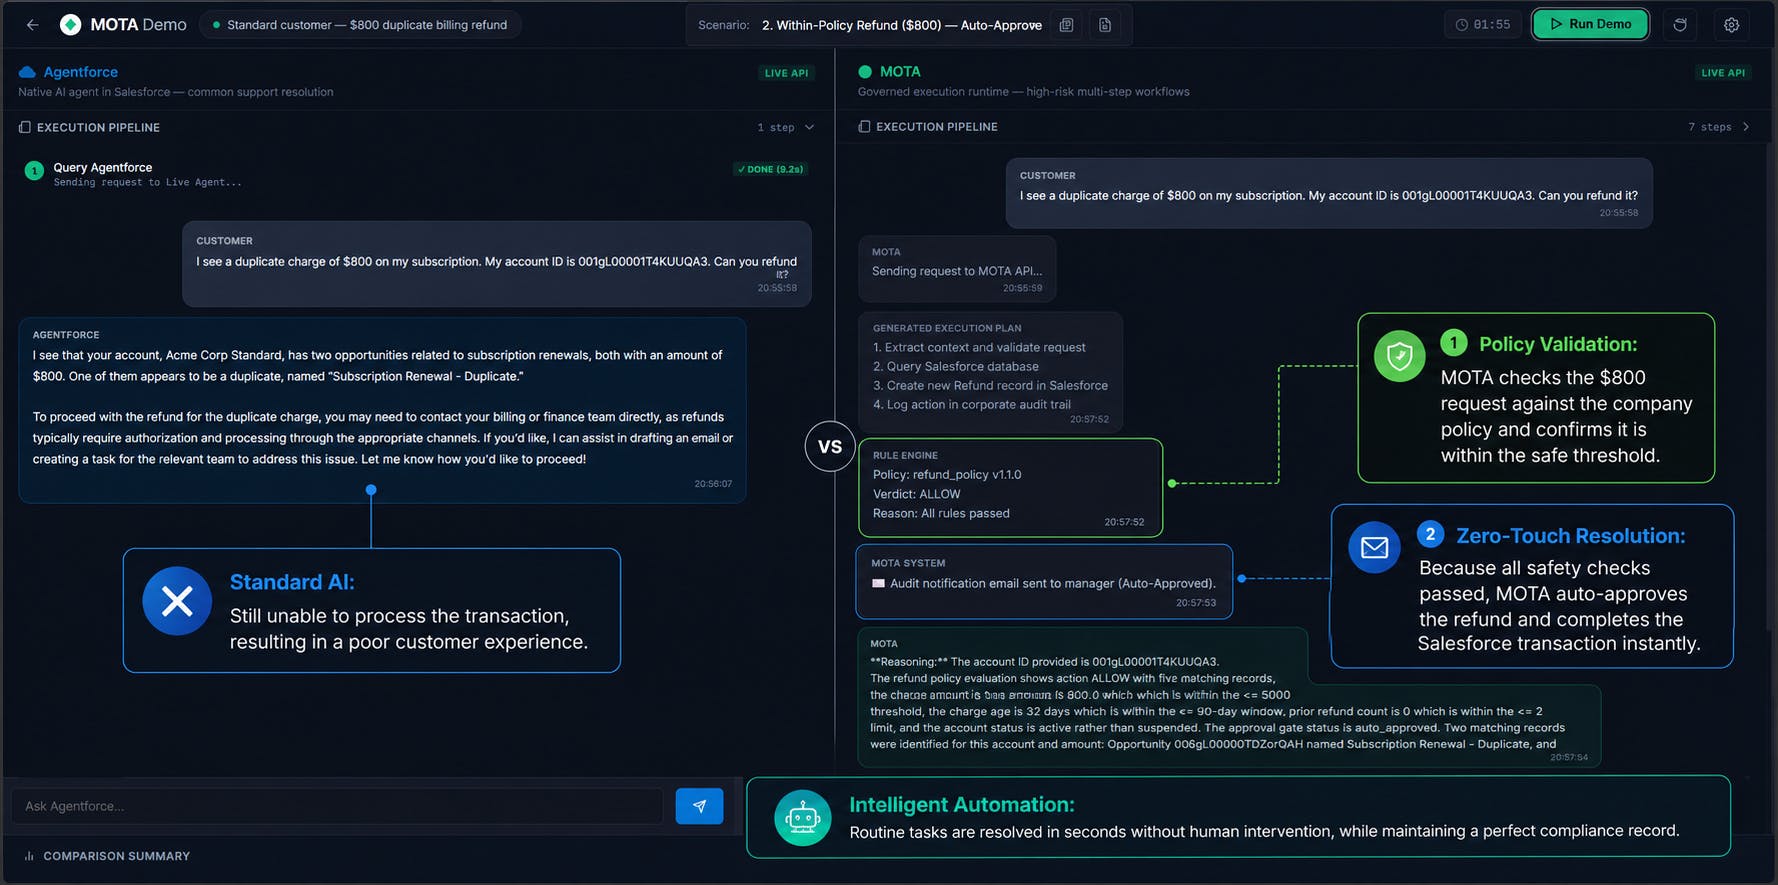Image resolution: width=1778 pixels, height=885 pixels.
Task: Click the Agentforce response about Acme Corp Standard
Action: (382, 410)
